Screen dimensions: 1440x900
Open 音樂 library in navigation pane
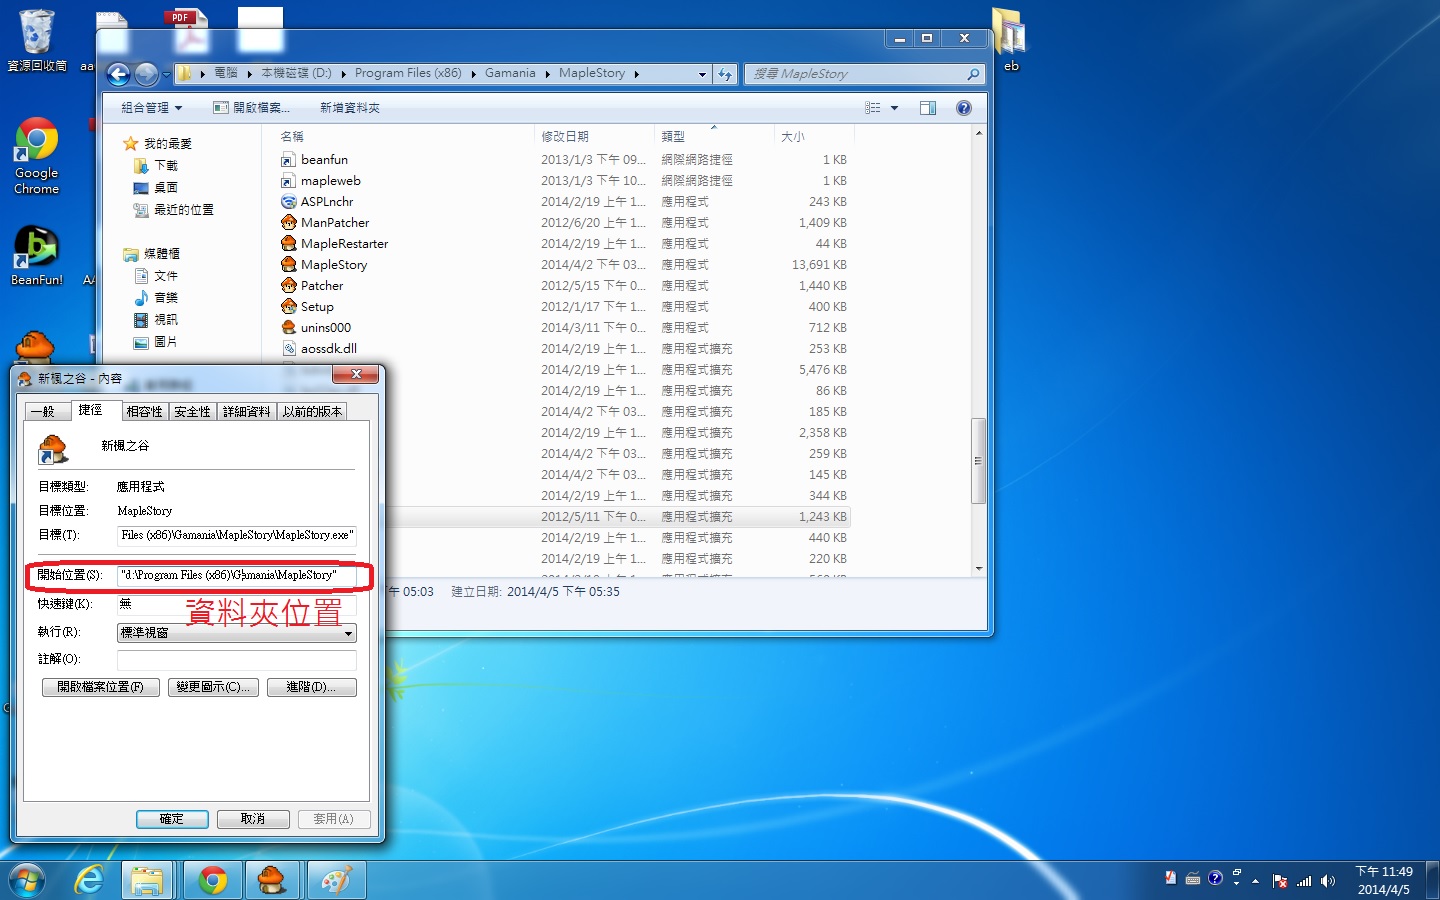[x=165, y=298]
